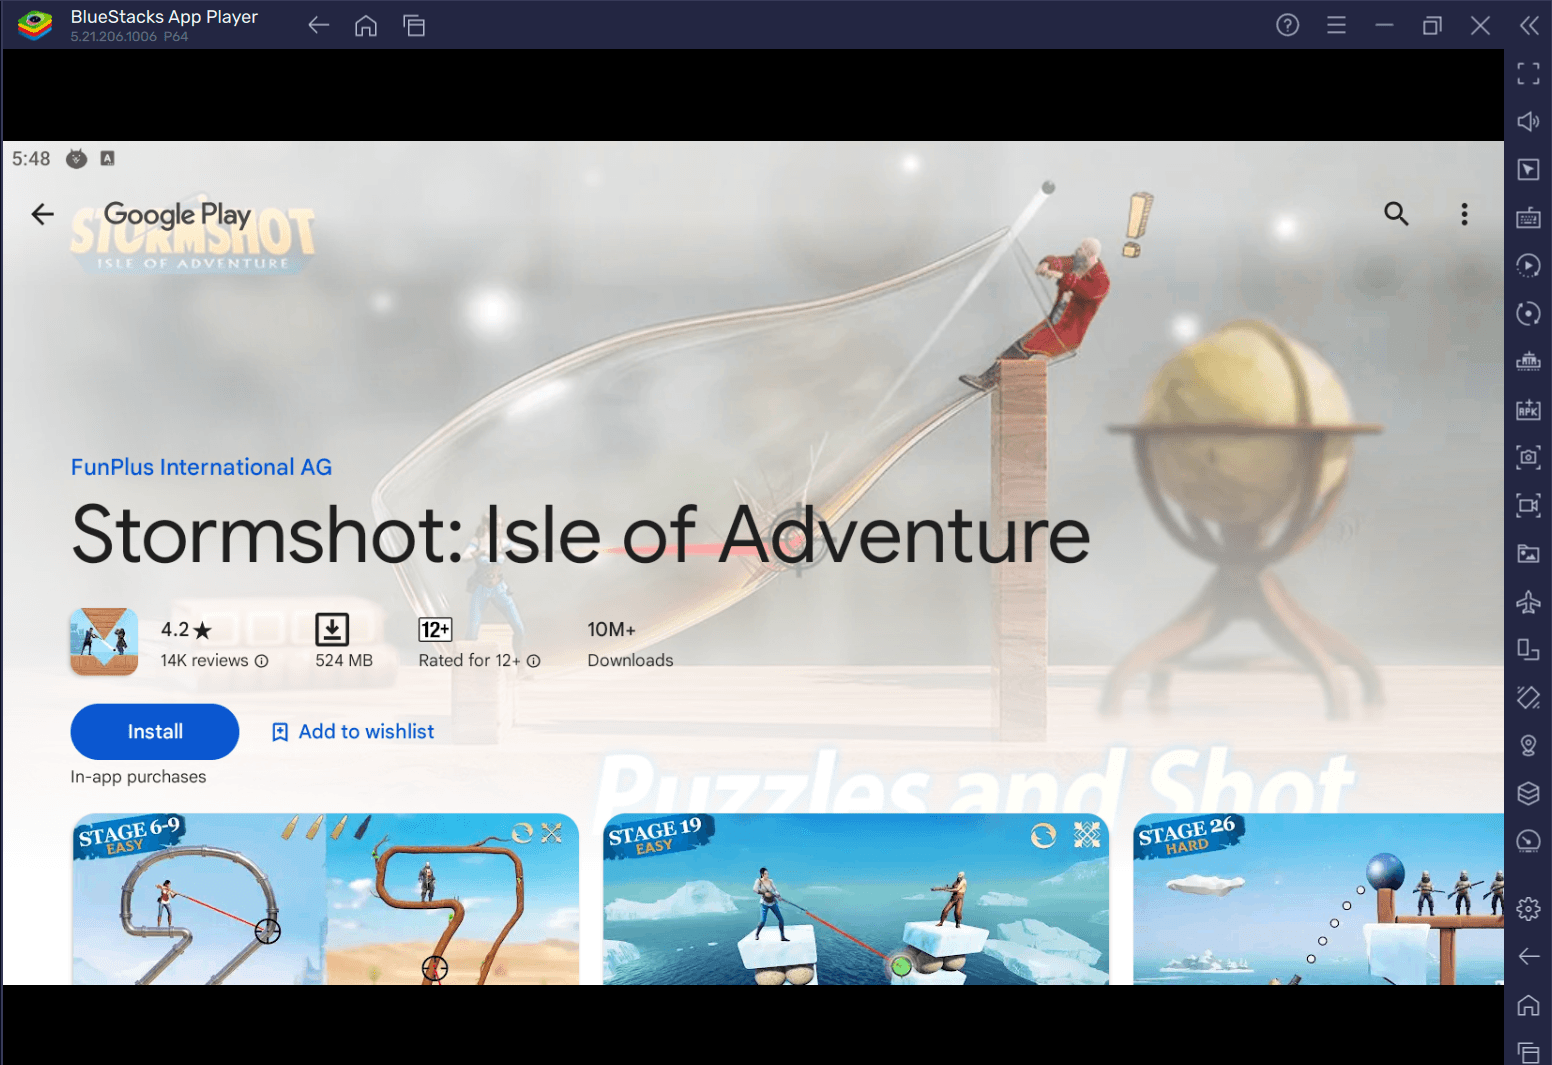Install Stormshot: Isle of Adventure
This screenshot has height=1065, width=1552.
(x=155, y=731)
